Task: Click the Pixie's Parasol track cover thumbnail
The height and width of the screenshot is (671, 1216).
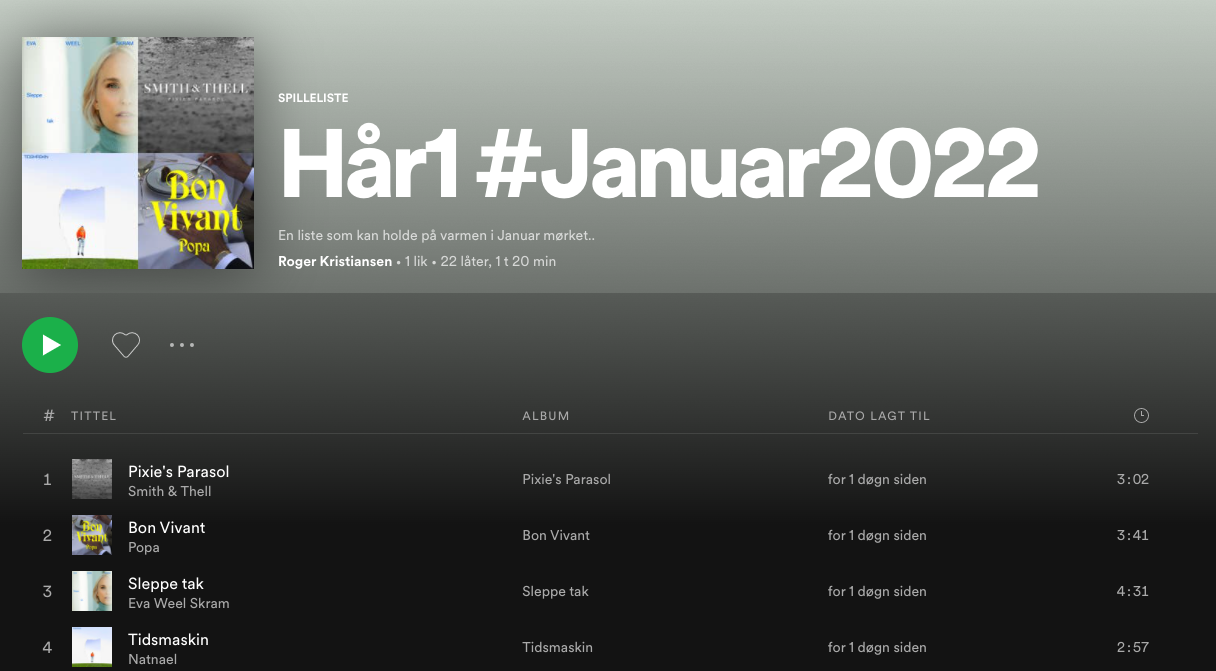Action: tap(92, 479)
